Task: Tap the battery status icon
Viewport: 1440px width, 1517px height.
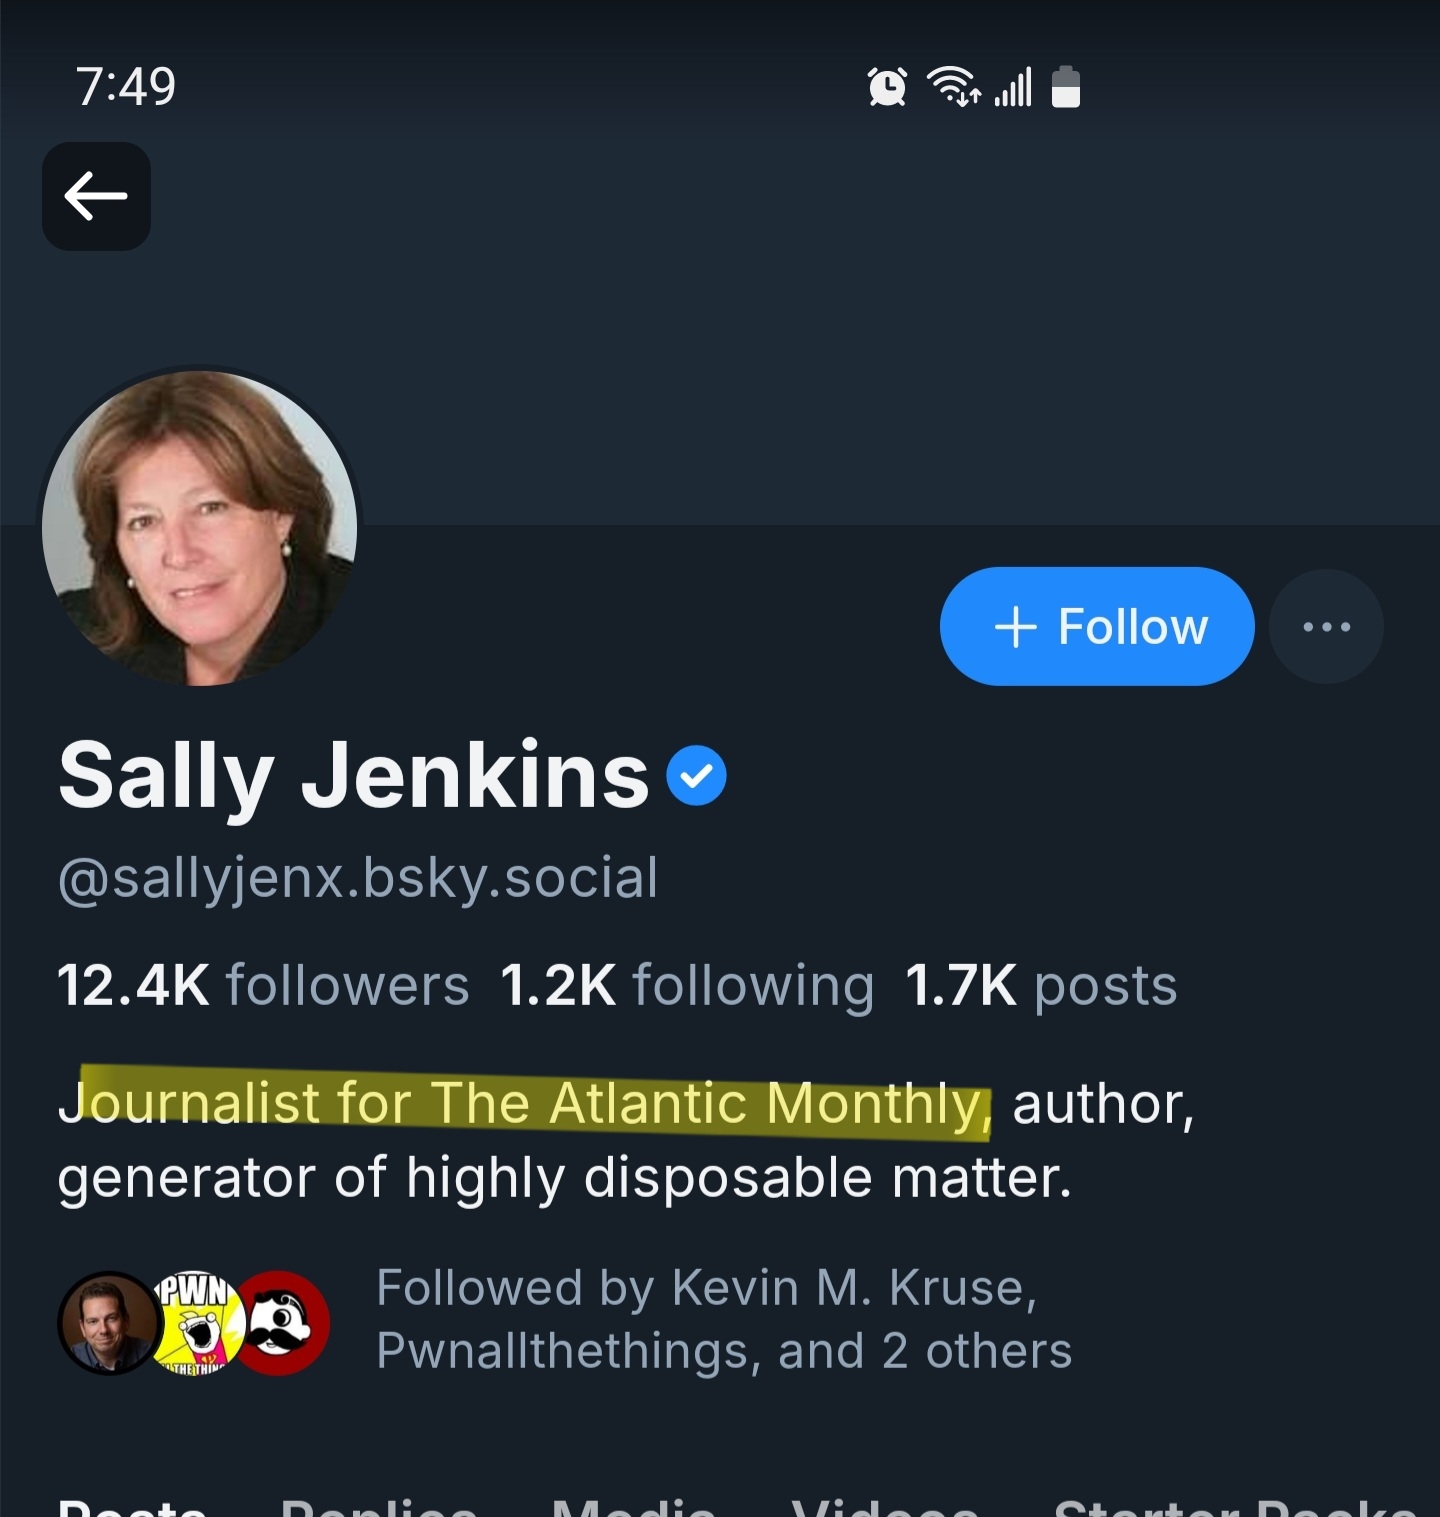Action: pyautogui.click(x=1066, y=87)
